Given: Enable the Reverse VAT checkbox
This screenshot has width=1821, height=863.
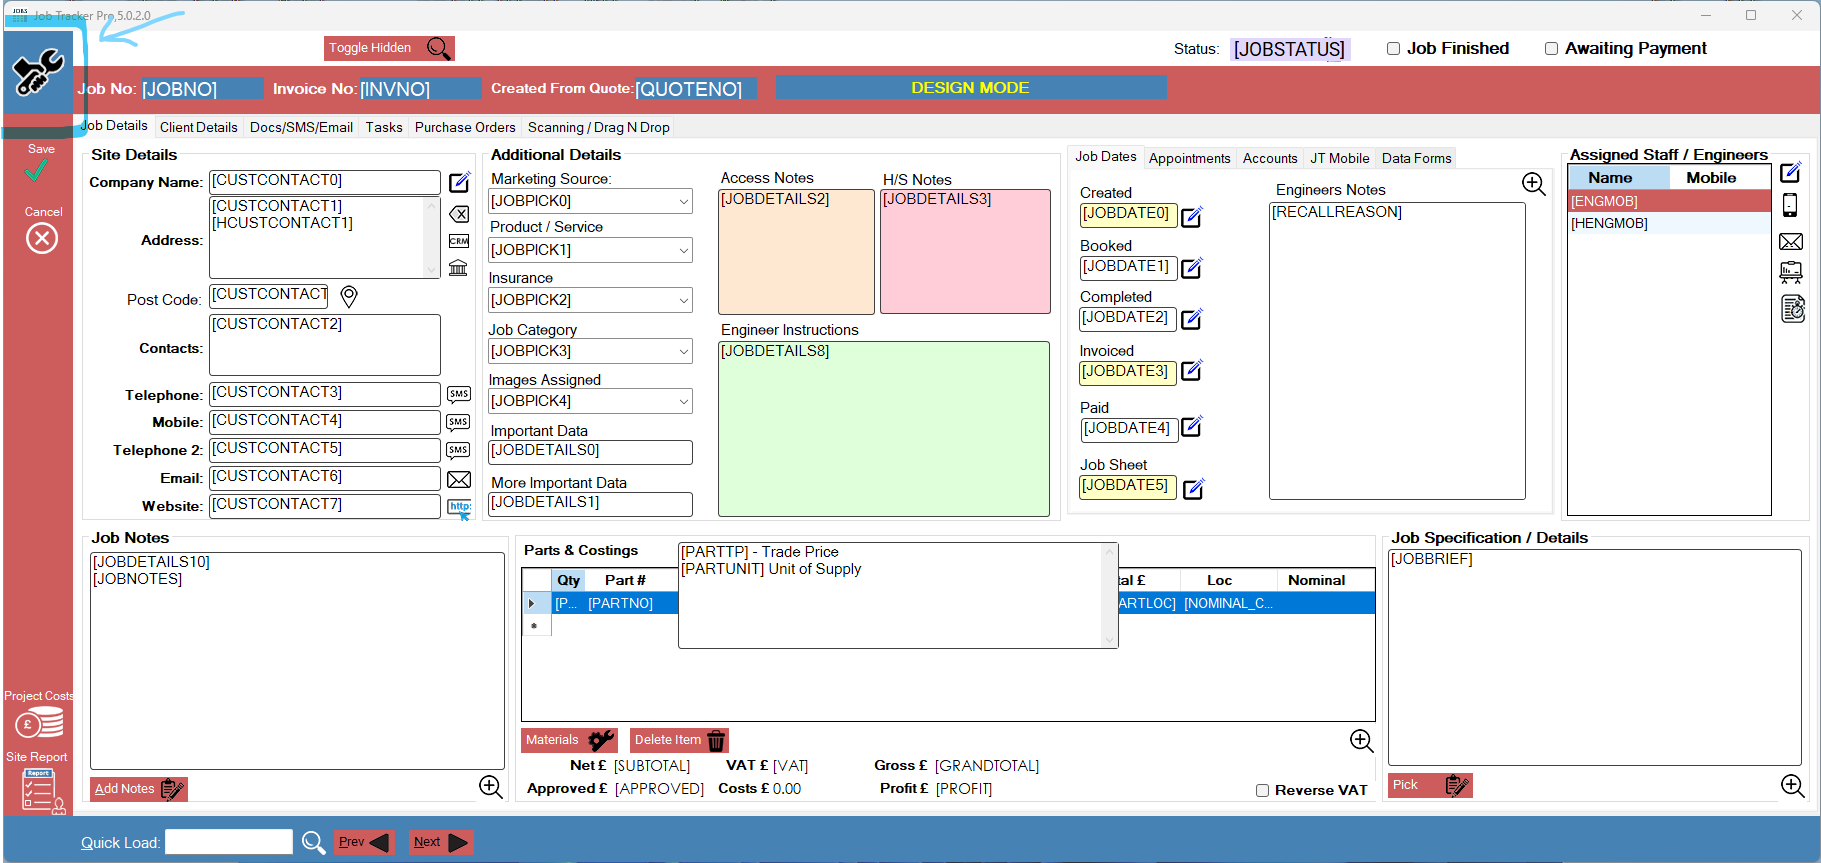Looking at the screenshot, I should click(1262, 790).
